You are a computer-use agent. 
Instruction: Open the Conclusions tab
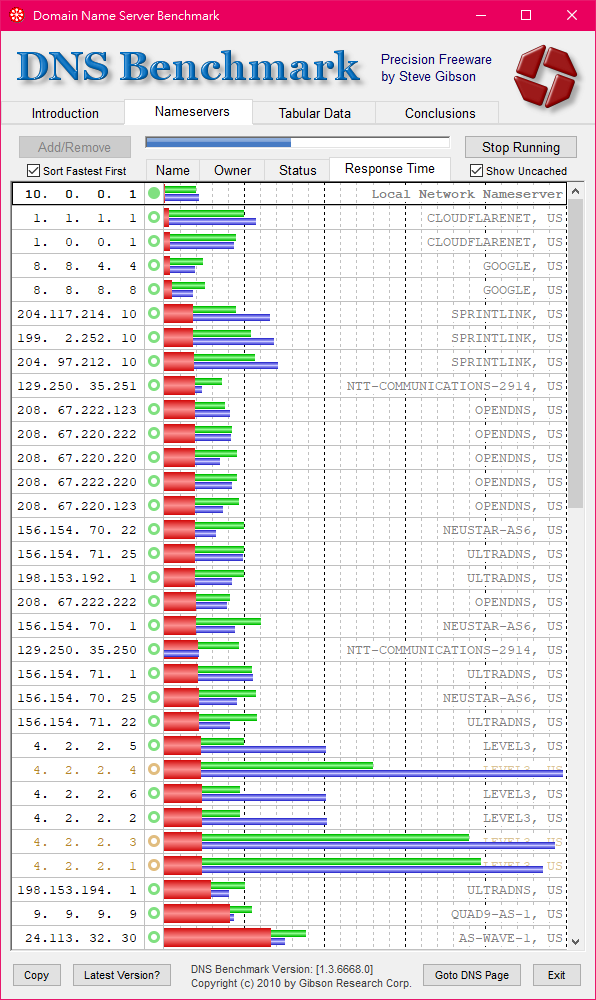pos(440,113)
